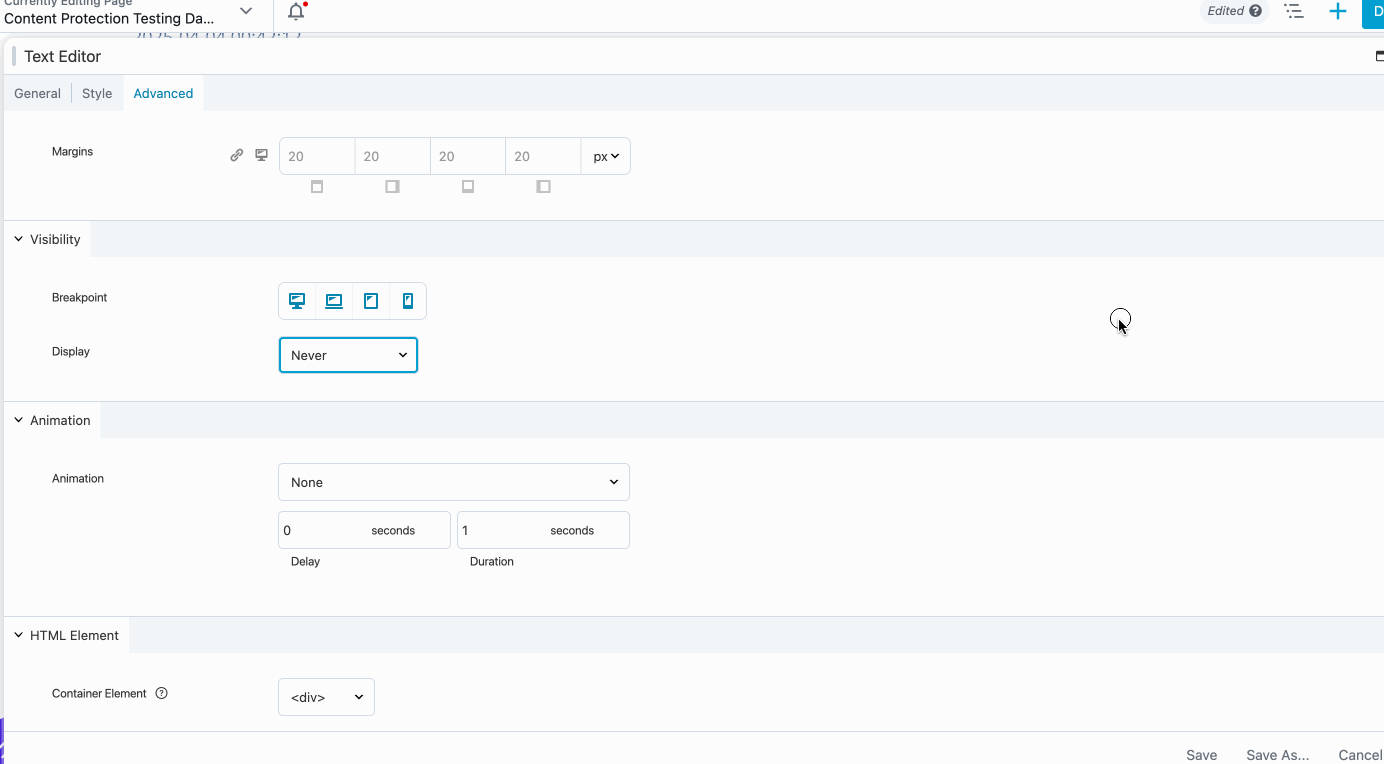Toggle the square icon under the first margin field
This screenshot has height=764, width=1384.
coord(316,186)
